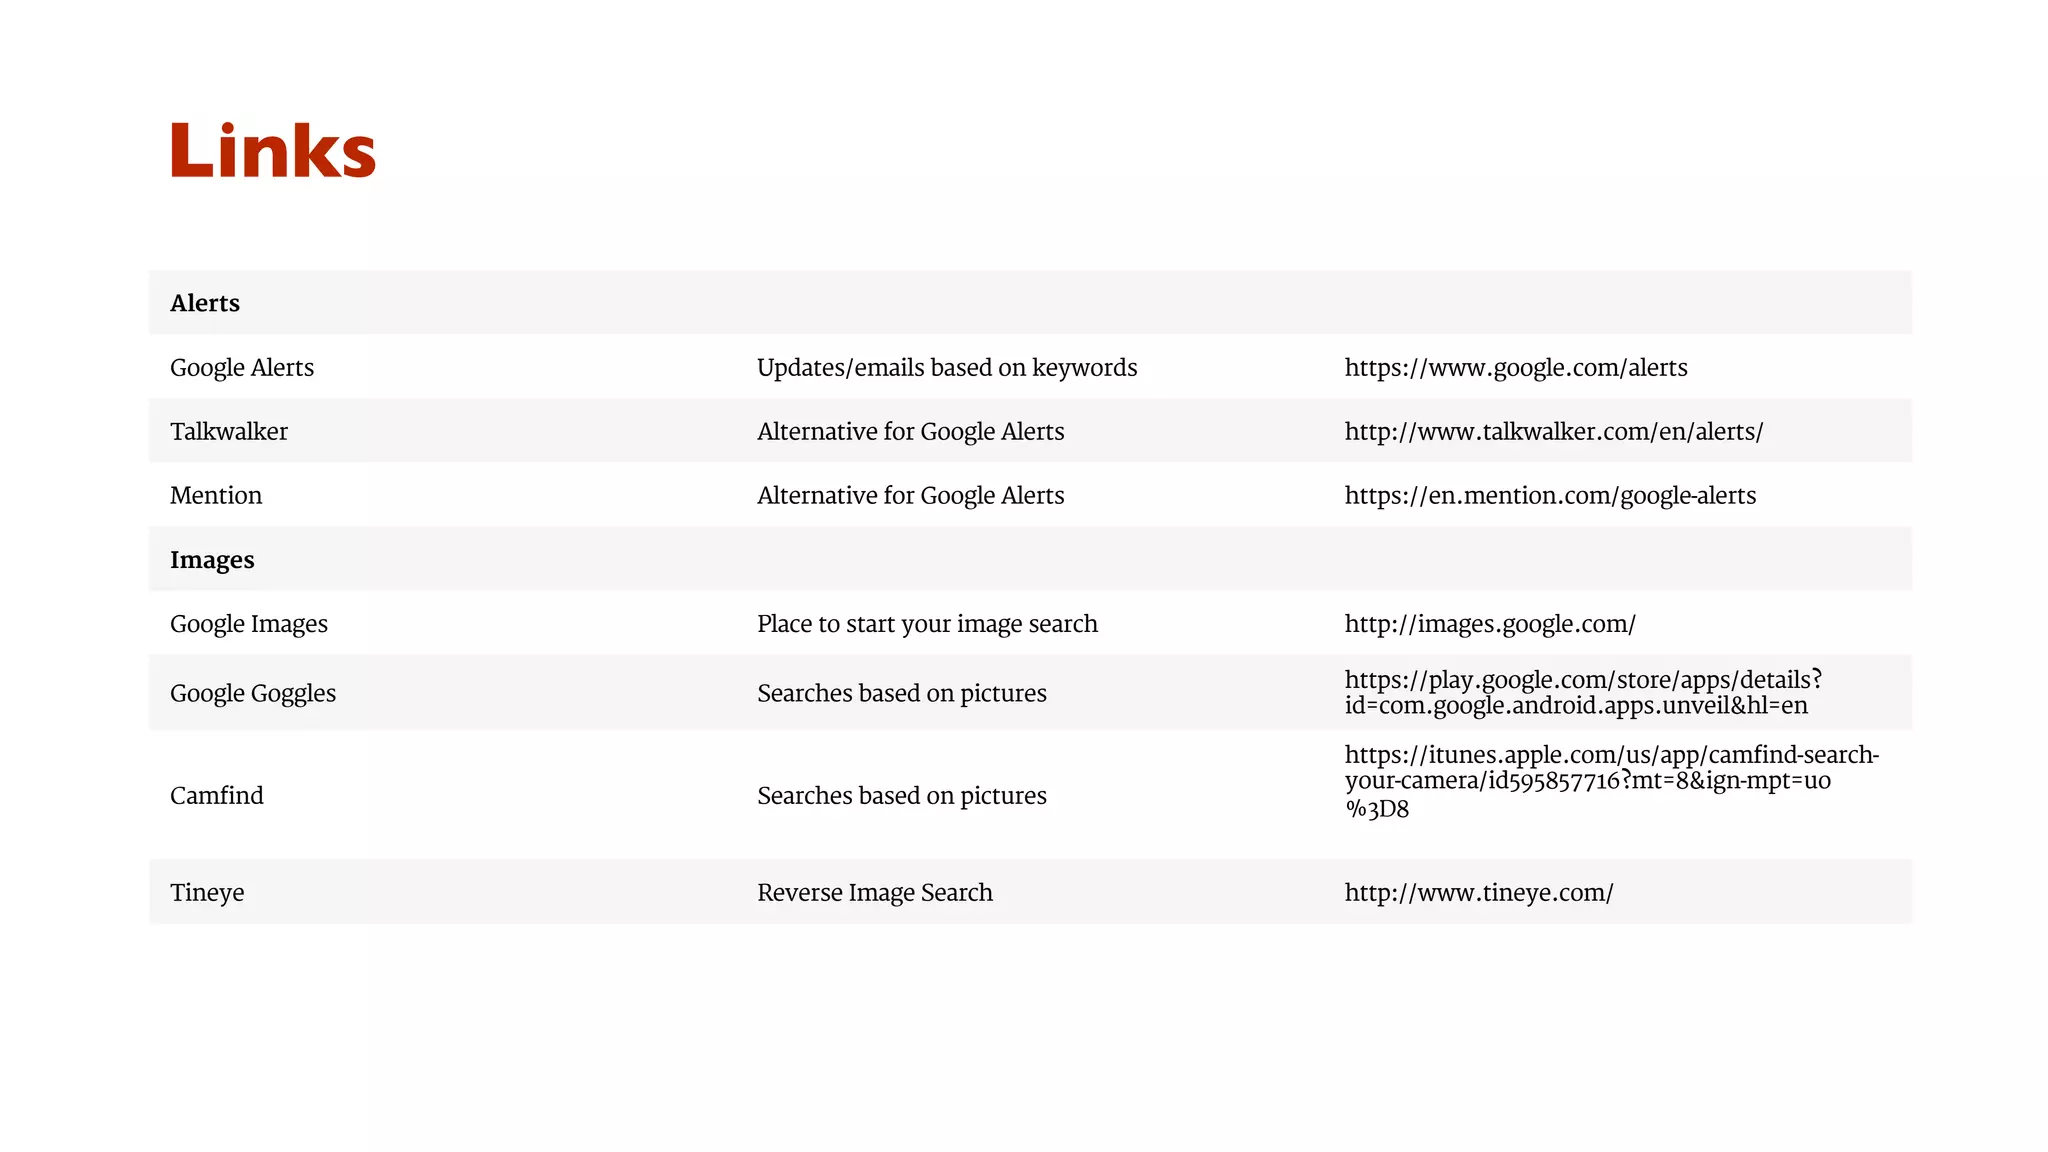Select the Talkwalker name cell

click(229, 432)
